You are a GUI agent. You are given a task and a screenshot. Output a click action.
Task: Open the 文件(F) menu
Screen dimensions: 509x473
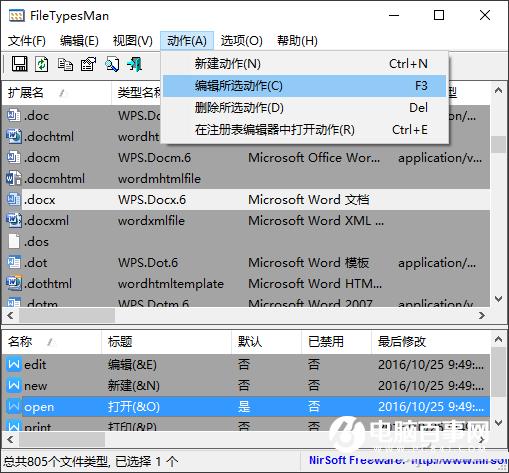27,41
